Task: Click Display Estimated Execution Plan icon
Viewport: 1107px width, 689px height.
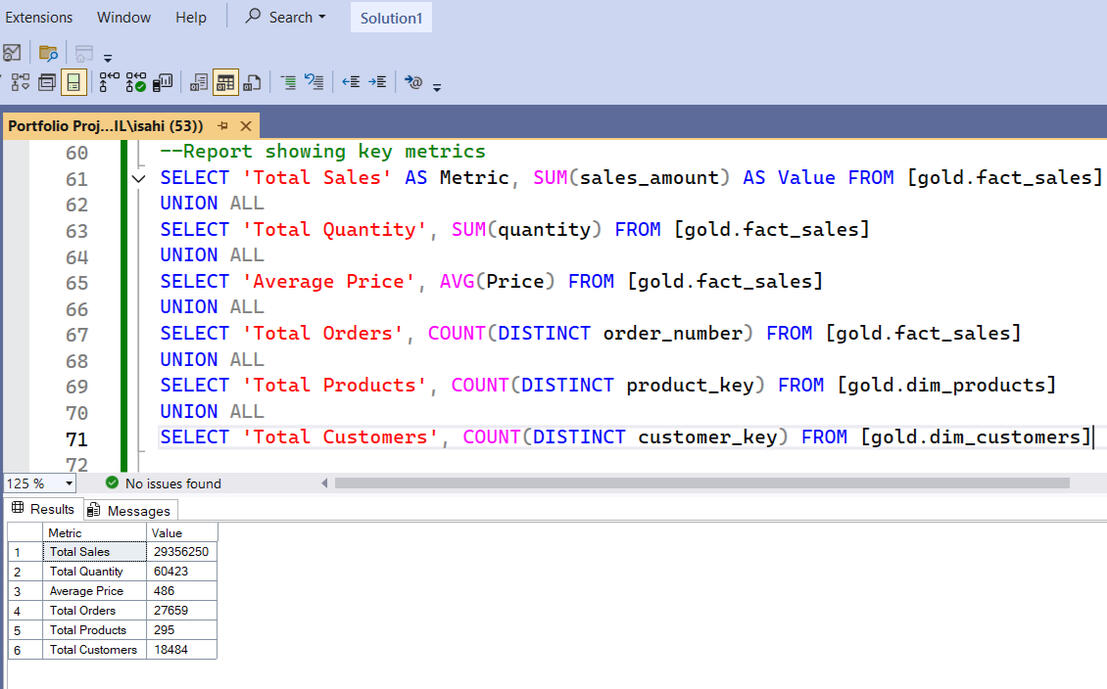Action: (20, 83)
